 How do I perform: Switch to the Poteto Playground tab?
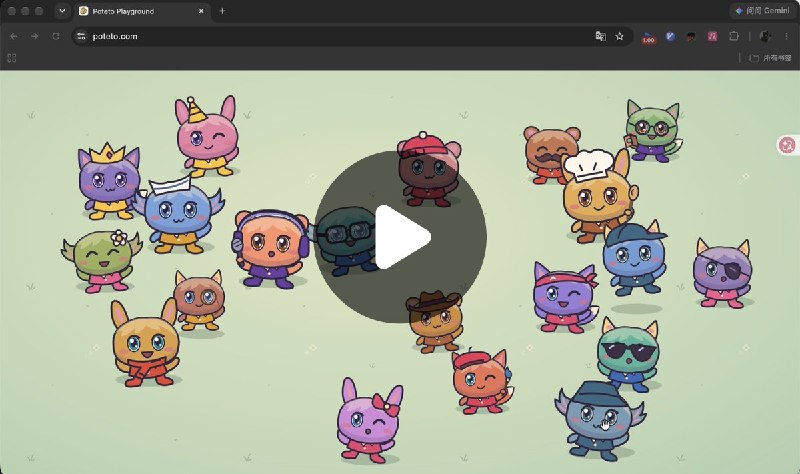141,11
